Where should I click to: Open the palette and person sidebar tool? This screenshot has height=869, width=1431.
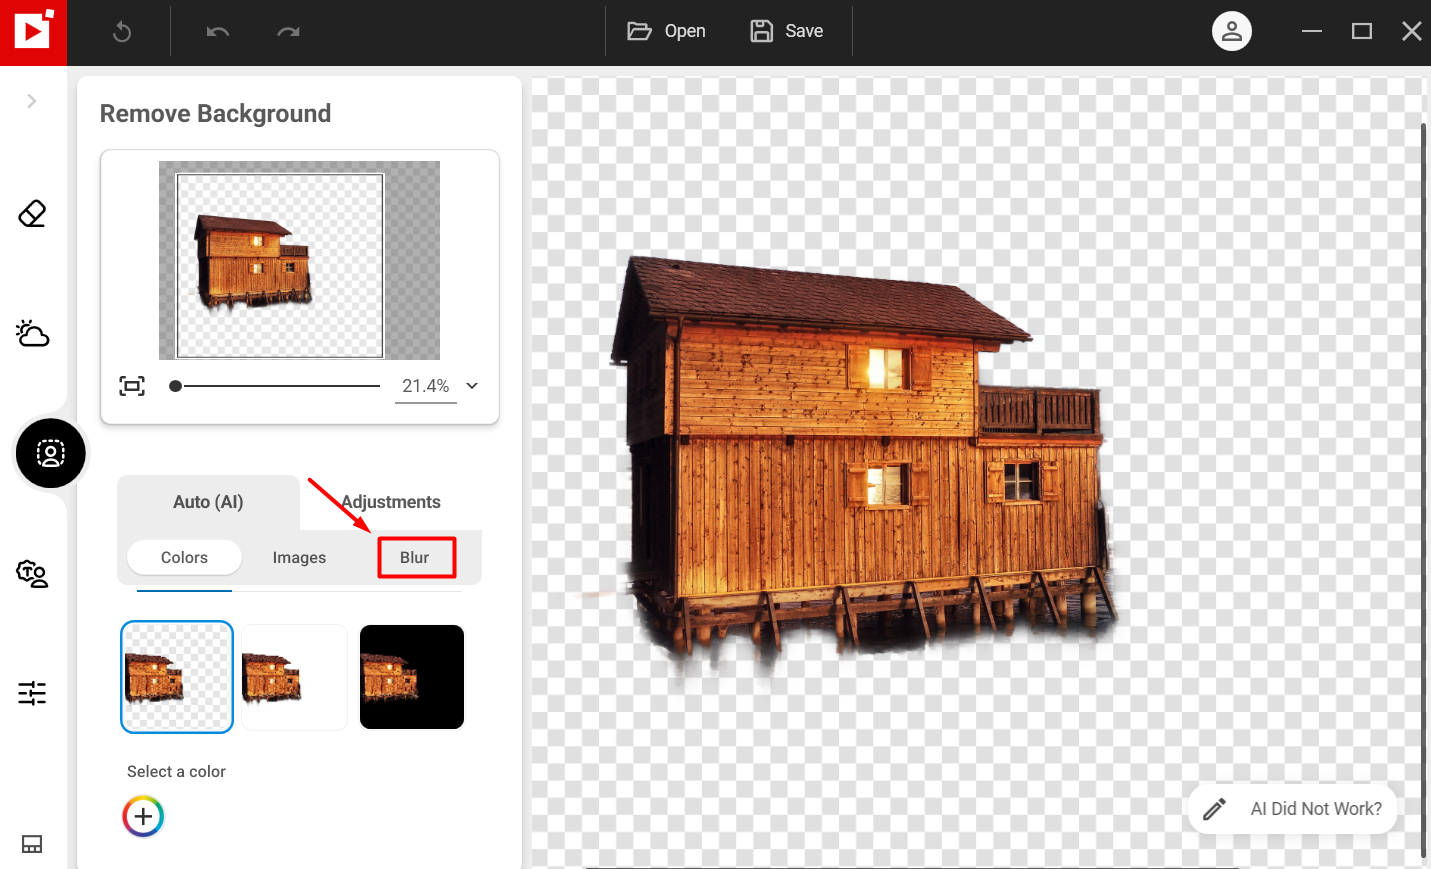click(32, 573)
